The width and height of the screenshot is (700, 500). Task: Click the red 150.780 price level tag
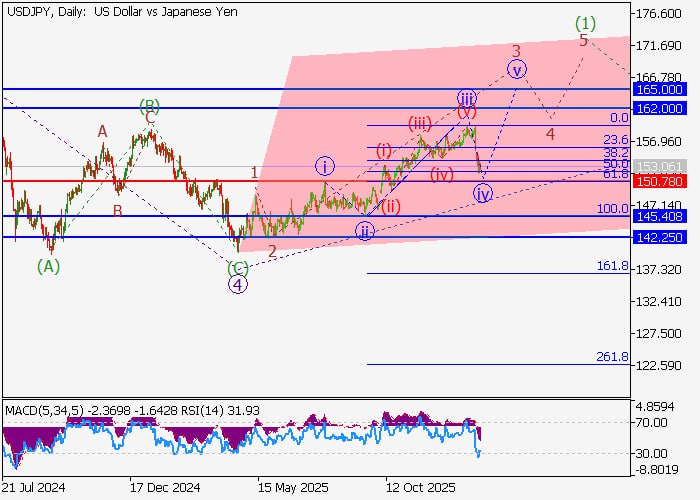pyautogui.click(x=659, y=182)
